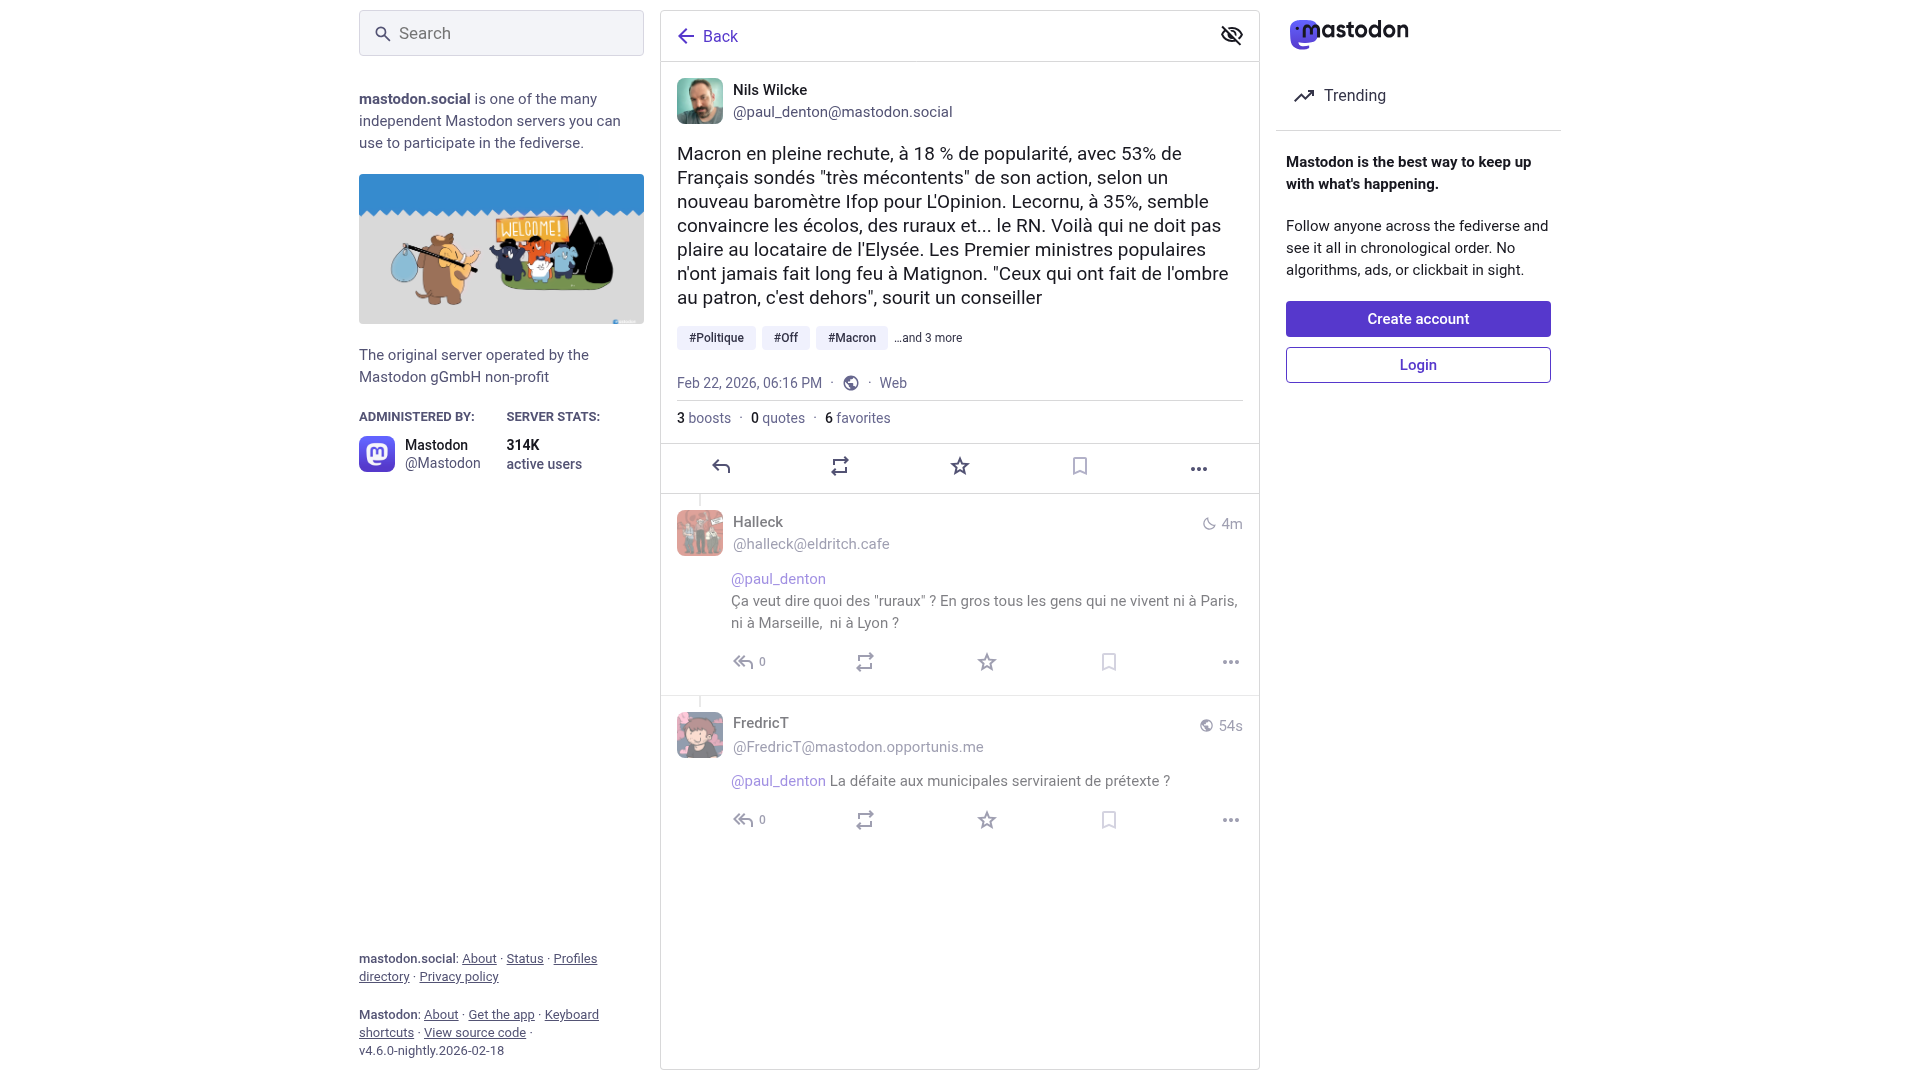Viewport: 1920px width, 1080px height.
Task: Click the Login button
Action: coord(1418,365)
